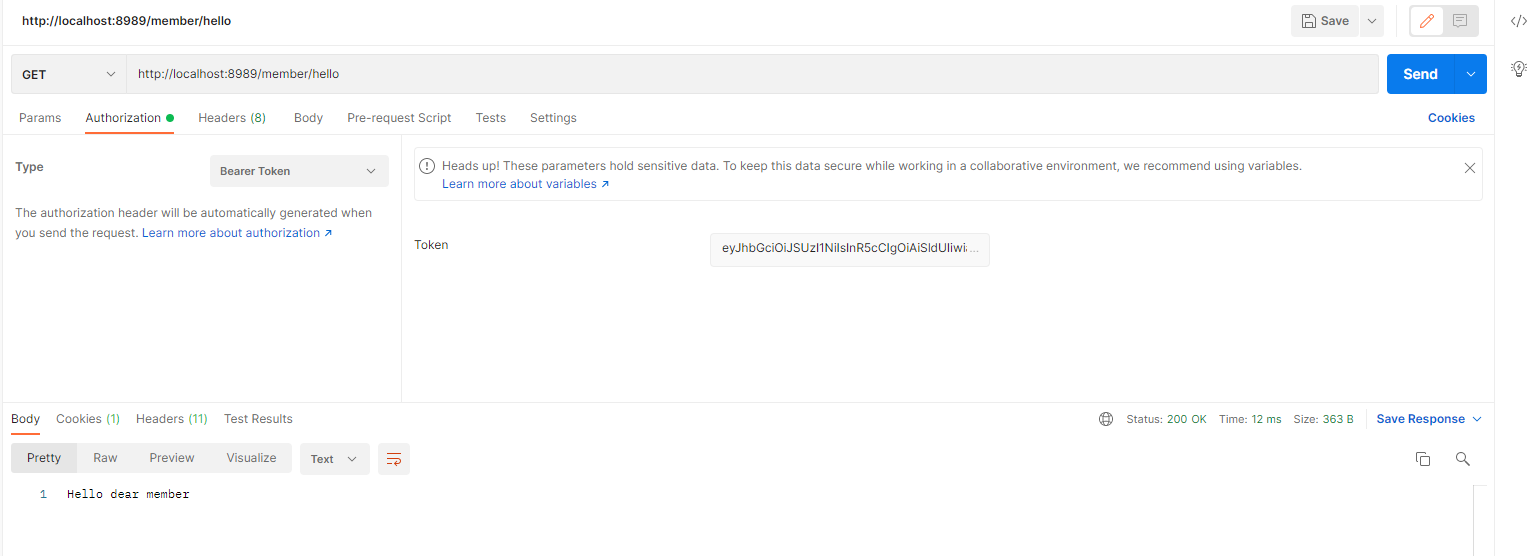Click the code snippet icon in right sidebar
The width and height of the screenshot is (1535, 556).
click(x=1518, y=21)
